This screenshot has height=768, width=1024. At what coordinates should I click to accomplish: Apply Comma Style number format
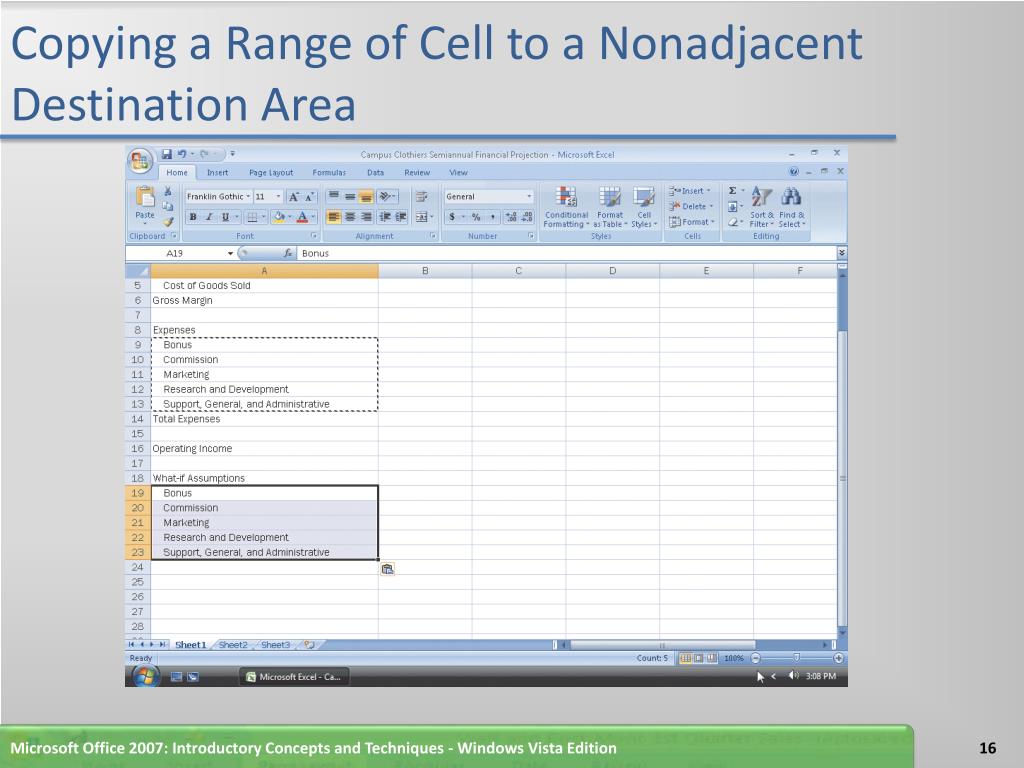[492, 217]
